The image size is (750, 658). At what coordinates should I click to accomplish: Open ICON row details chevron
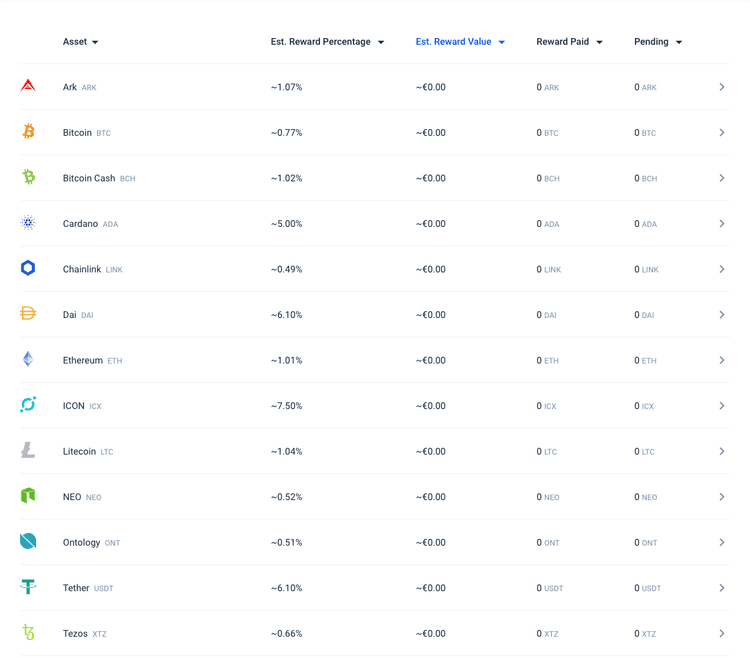[722, 406]
